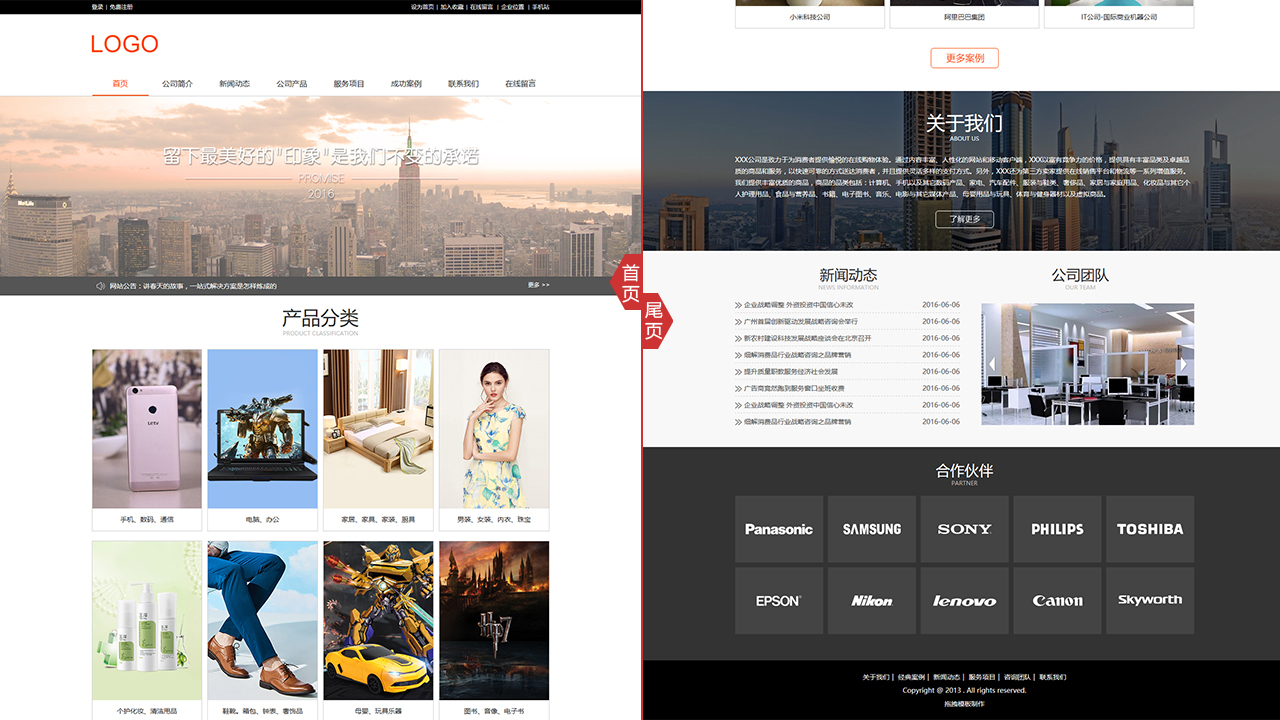Click the left arrow on team slideshow
Screen dimensions: 1280x720
click(x=991, y=364)
